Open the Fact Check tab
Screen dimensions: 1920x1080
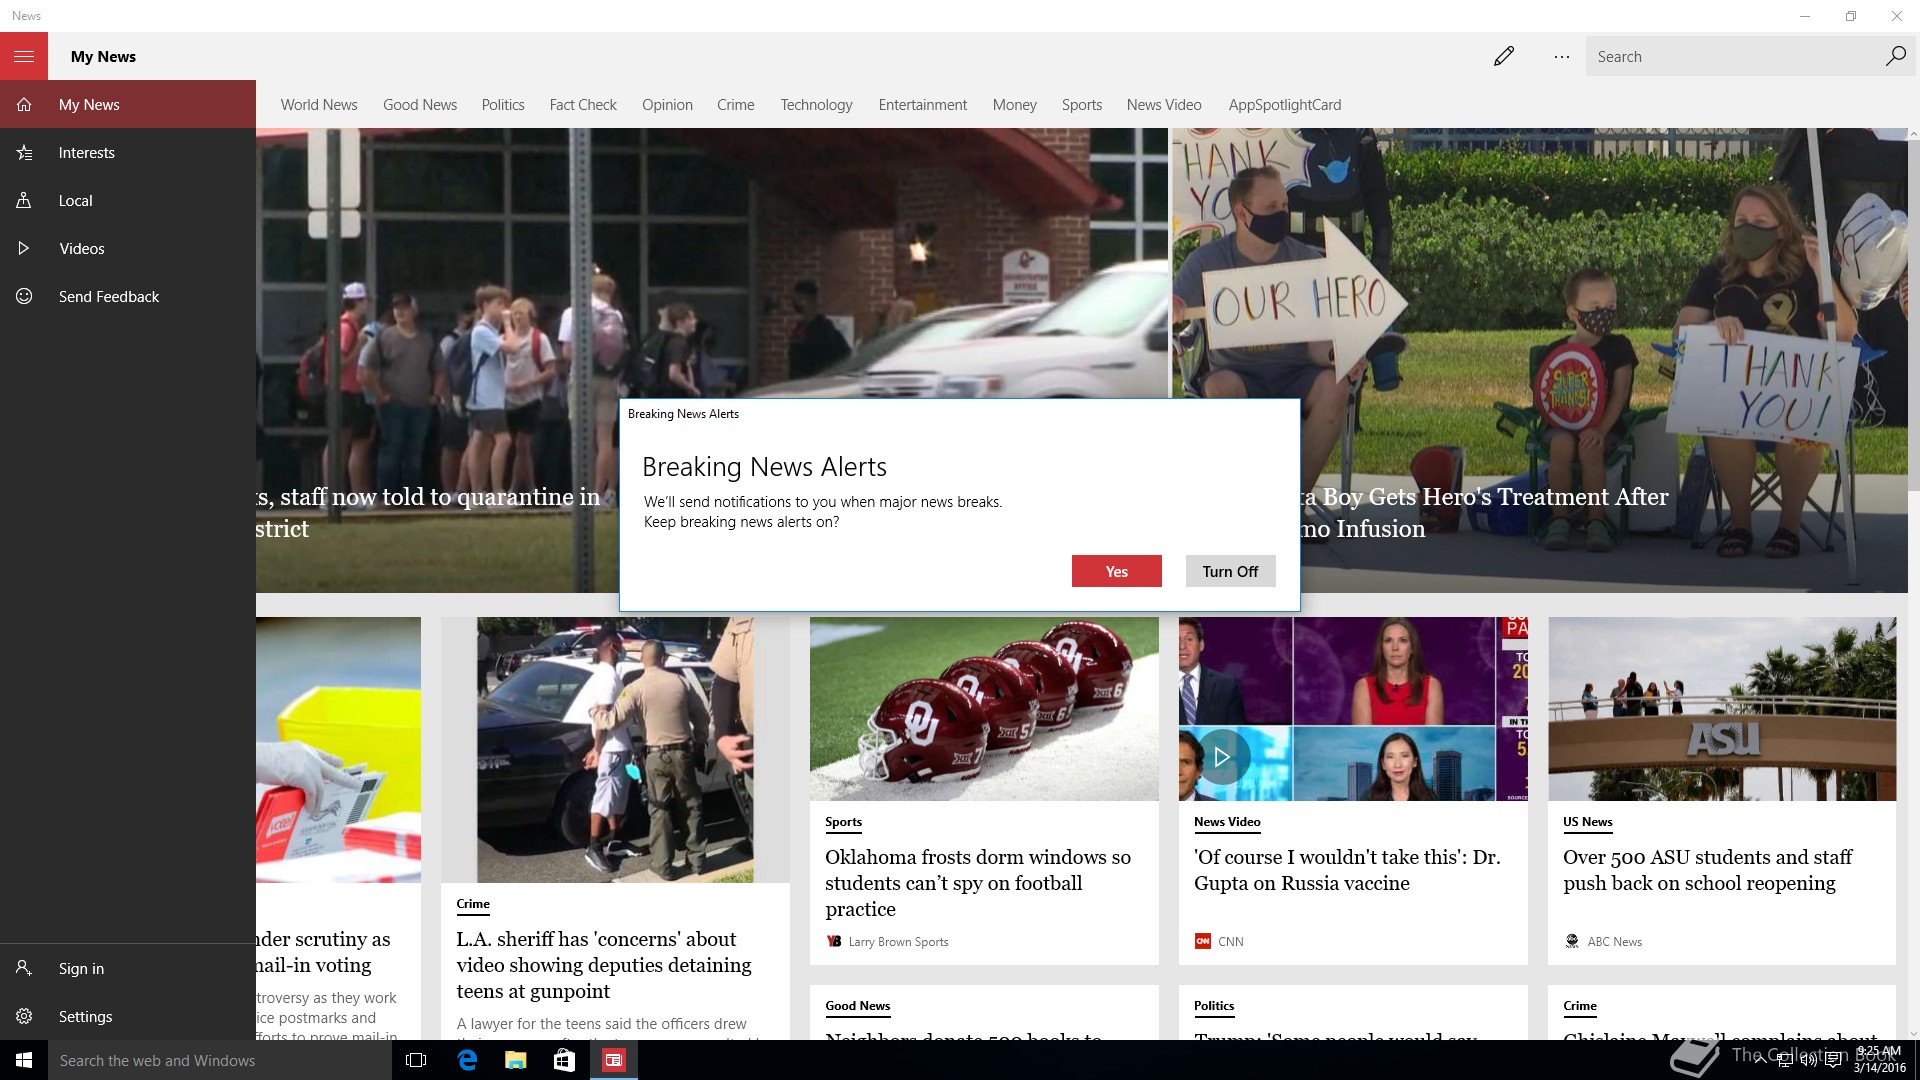pos(583,105)
